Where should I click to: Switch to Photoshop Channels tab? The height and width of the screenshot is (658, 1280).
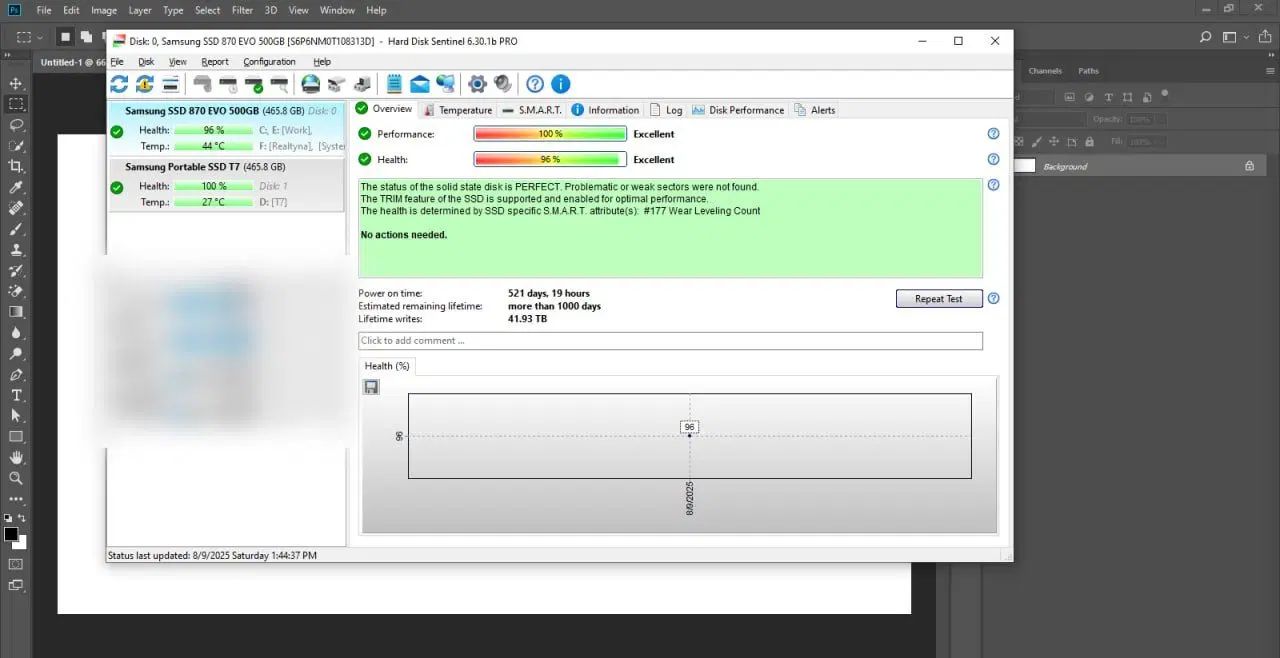(1045, 71)
